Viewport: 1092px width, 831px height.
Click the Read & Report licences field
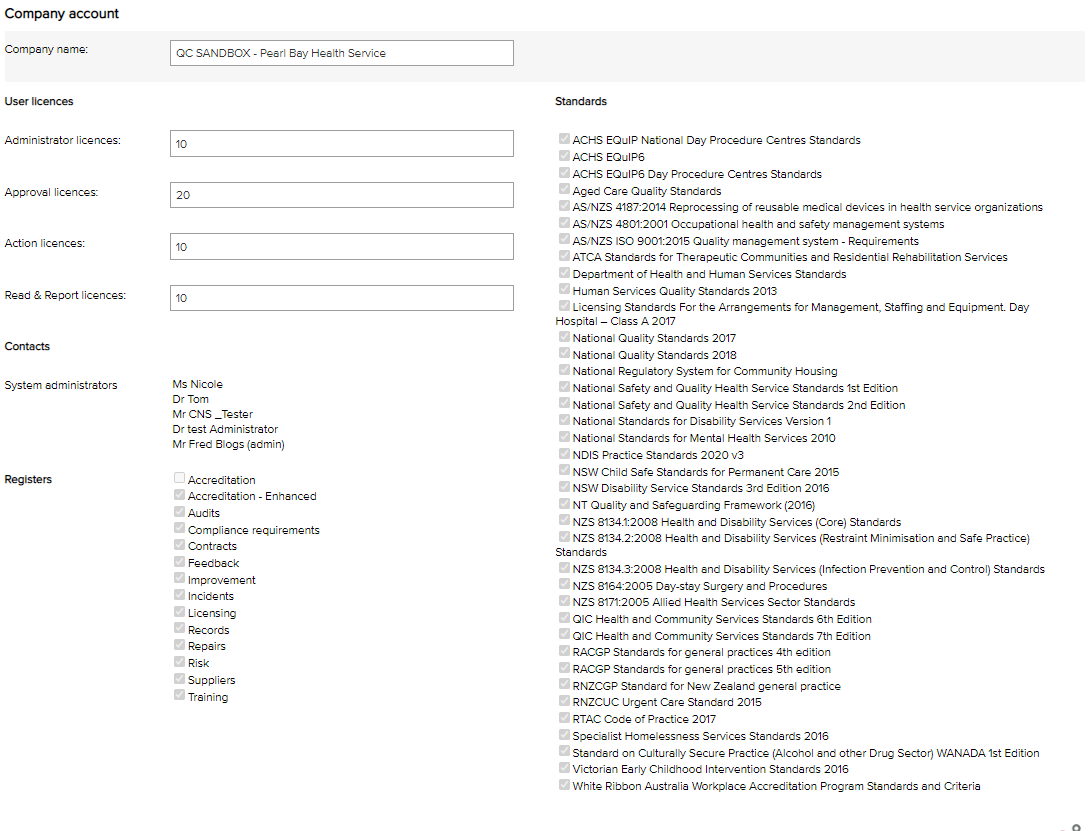click(342, 298)
